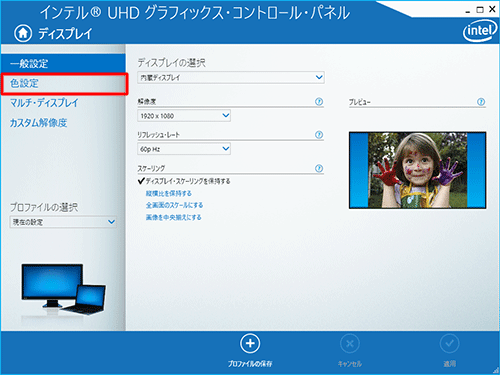The image size is (500, 375).
Task: Open the 60p Hz refresh rate dropdown
Action: point(184,149)
